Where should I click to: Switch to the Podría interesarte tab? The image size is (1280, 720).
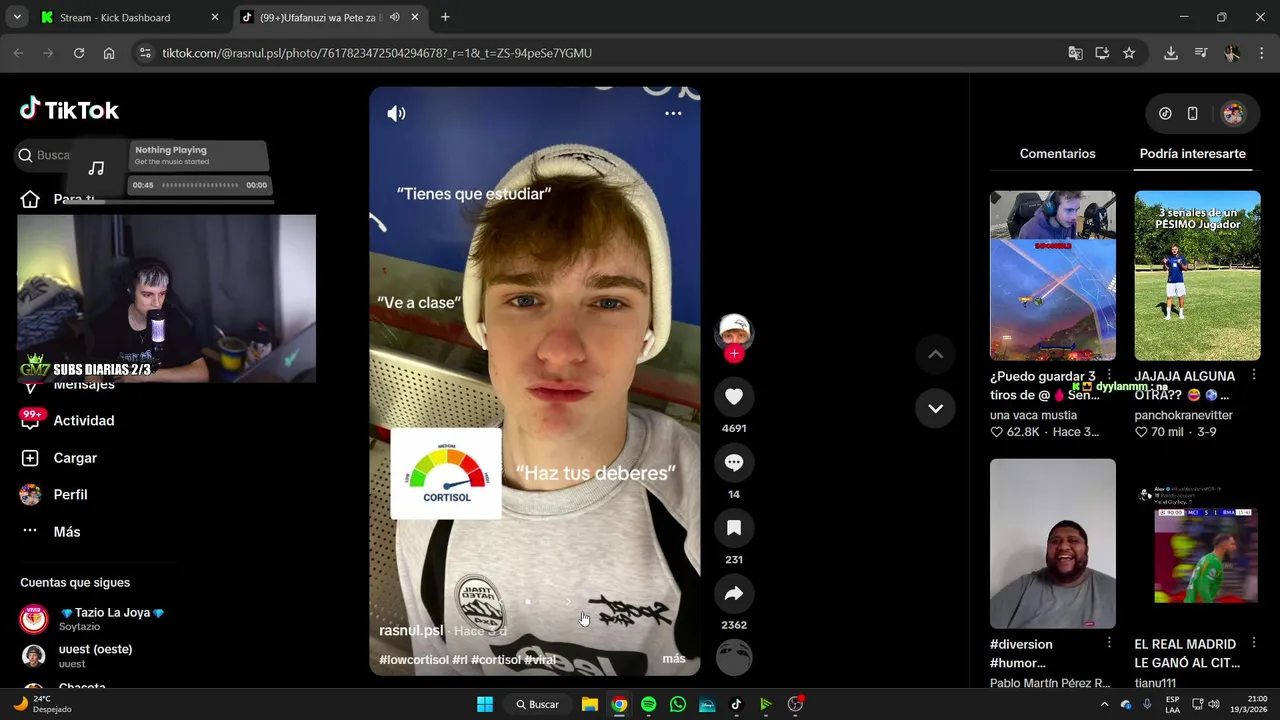pyautogui.click(x=1192, y=154)
